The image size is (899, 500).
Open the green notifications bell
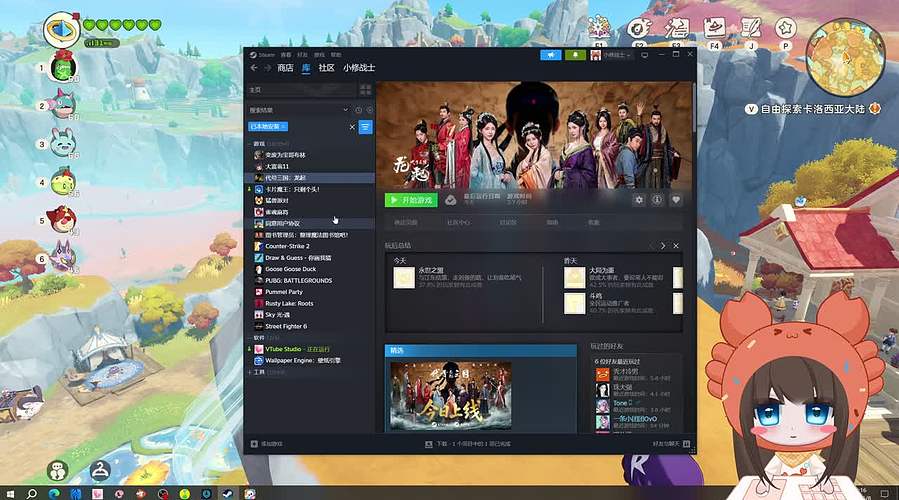click(575, 54)
